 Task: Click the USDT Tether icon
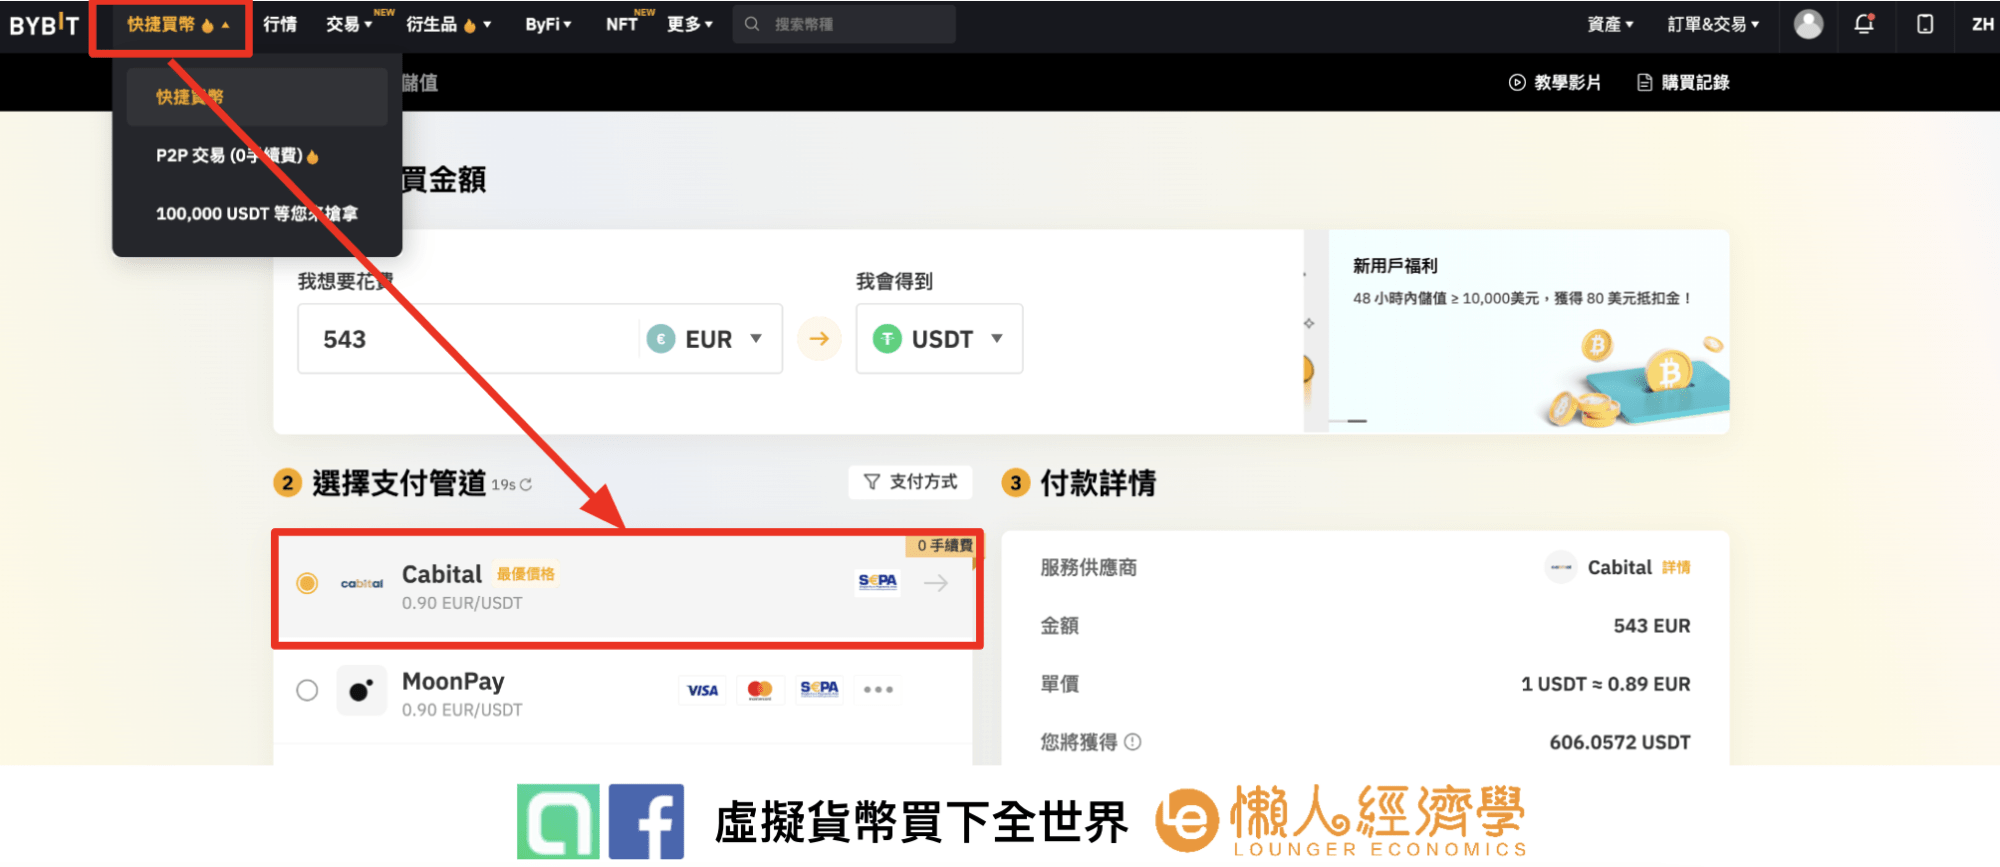(x=887, y=339)
